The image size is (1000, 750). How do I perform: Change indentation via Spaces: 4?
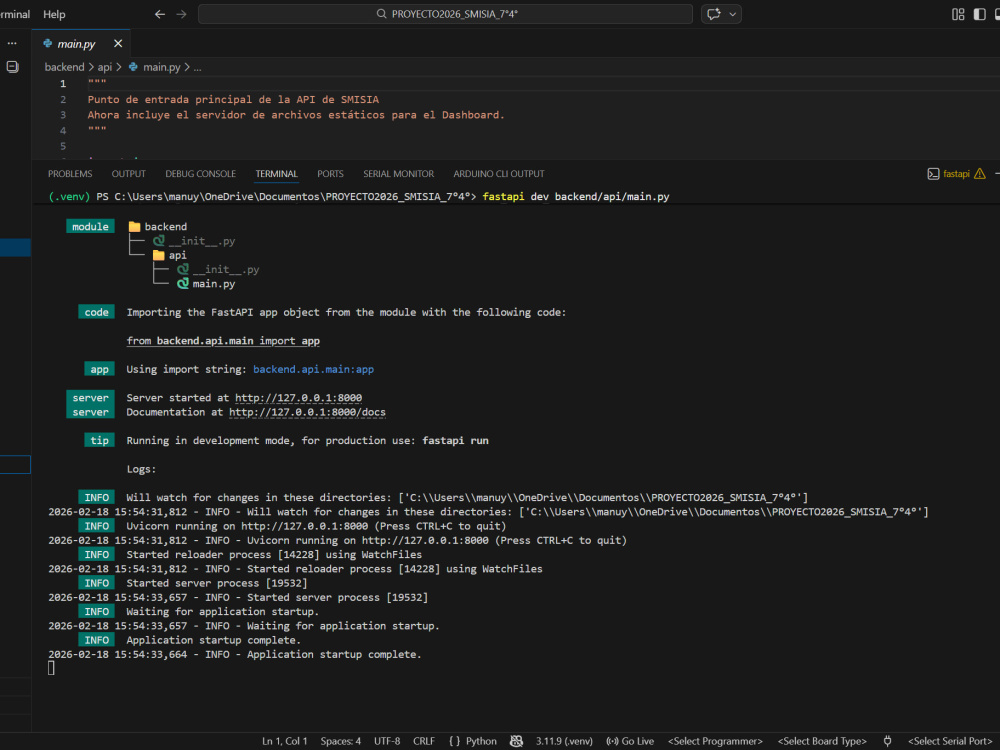click(341, 741)
